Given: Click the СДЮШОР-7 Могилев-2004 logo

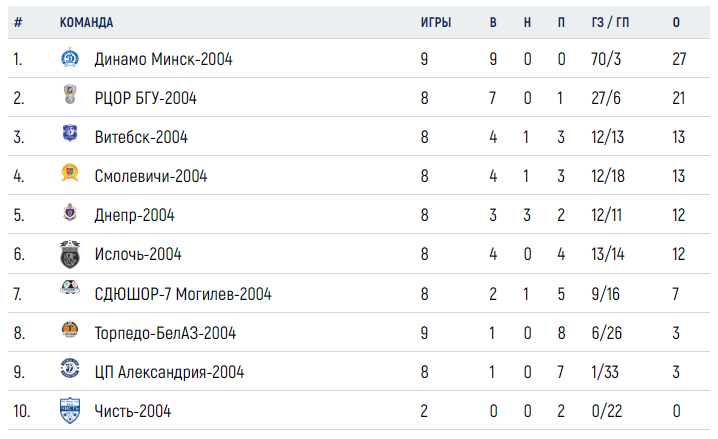Looking at the screenshot, I should point(70,287).
